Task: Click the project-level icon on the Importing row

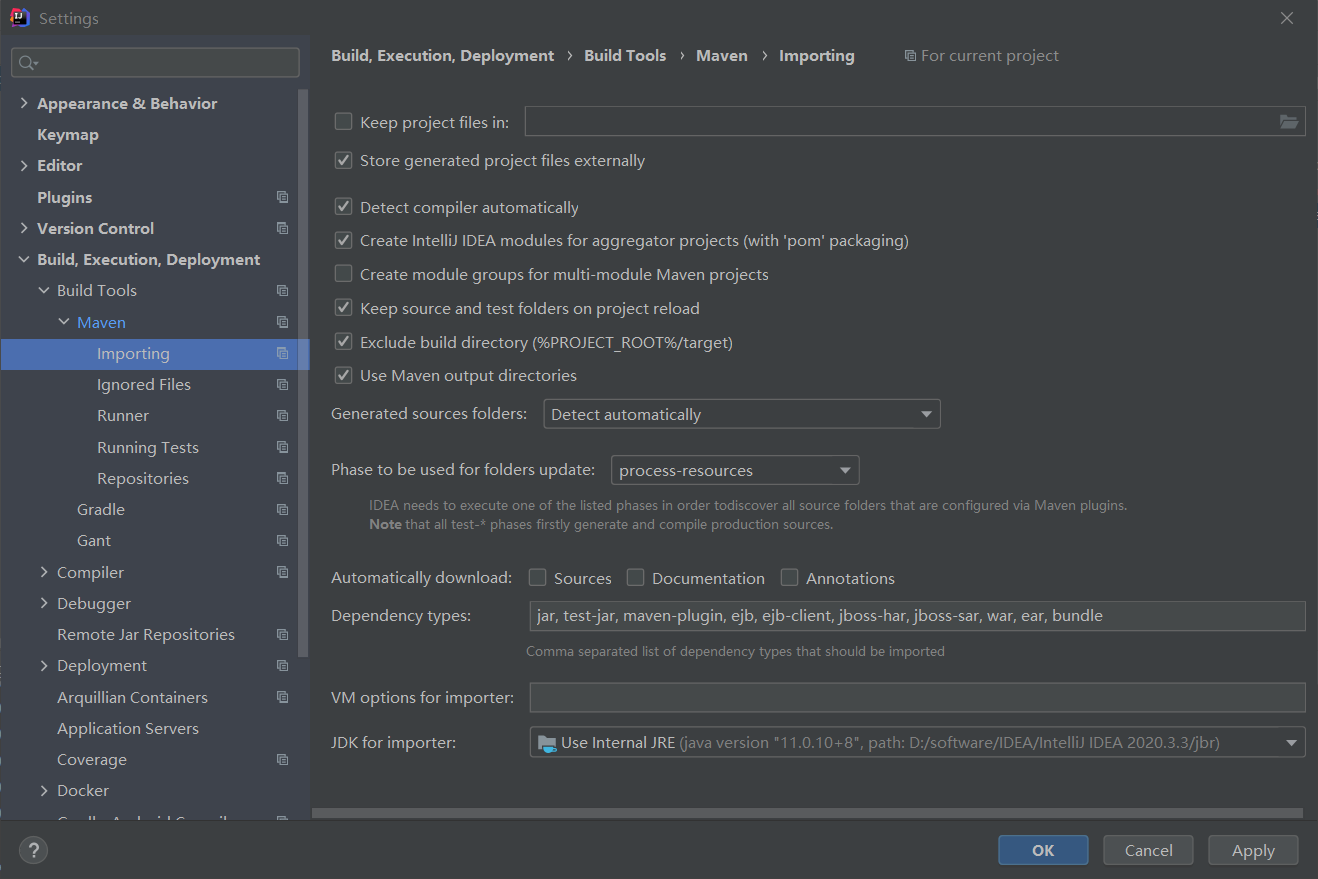Action: click(x=283, y=353)
